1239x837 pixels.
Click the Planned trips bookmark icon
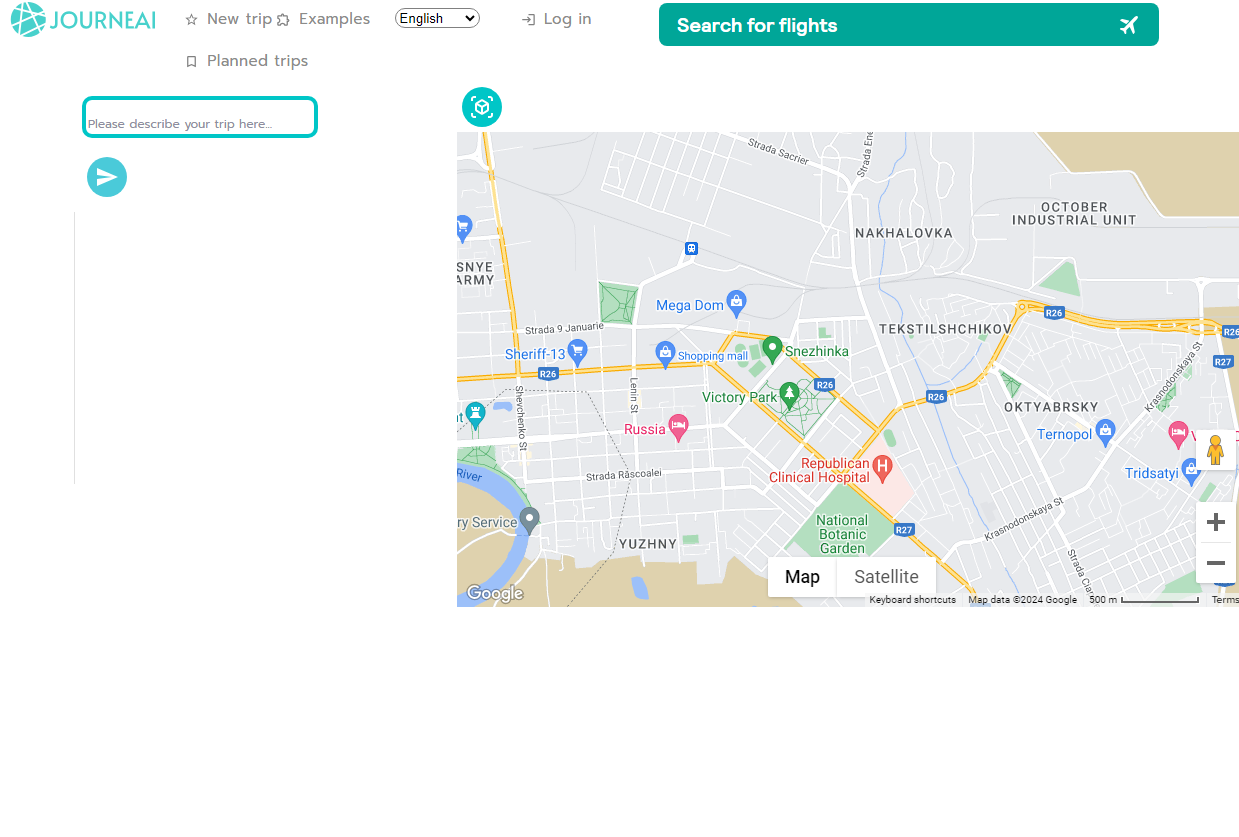point(192,62)
